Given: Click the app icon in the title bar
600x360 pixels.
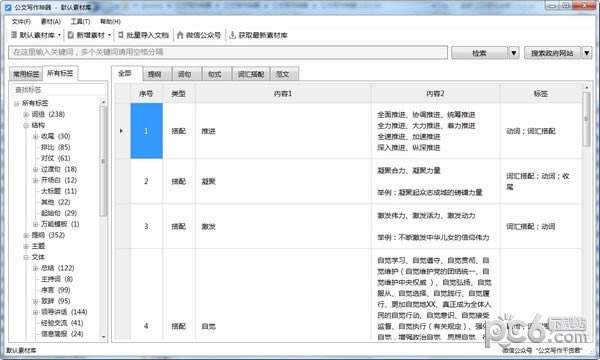Looking at the screenshot, I should pos(8,7).
